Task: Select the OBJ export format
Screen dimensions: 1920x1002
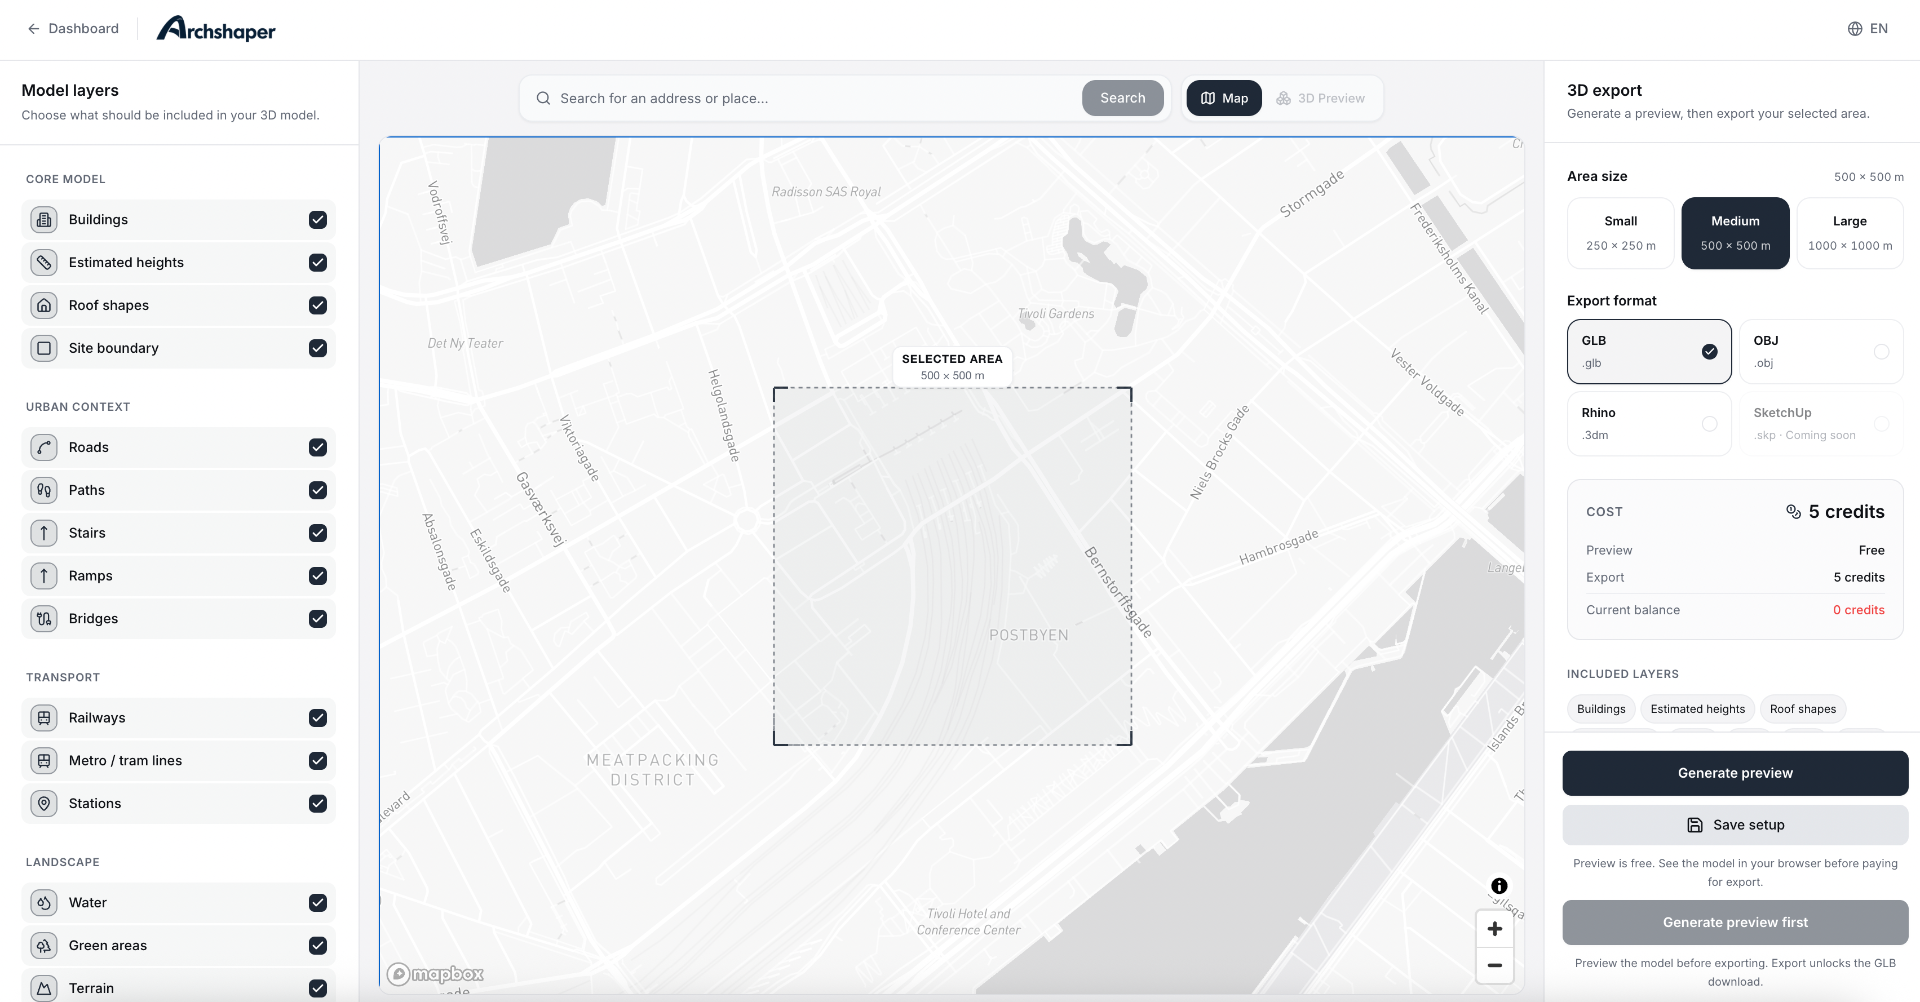Action: [1821, 352]
